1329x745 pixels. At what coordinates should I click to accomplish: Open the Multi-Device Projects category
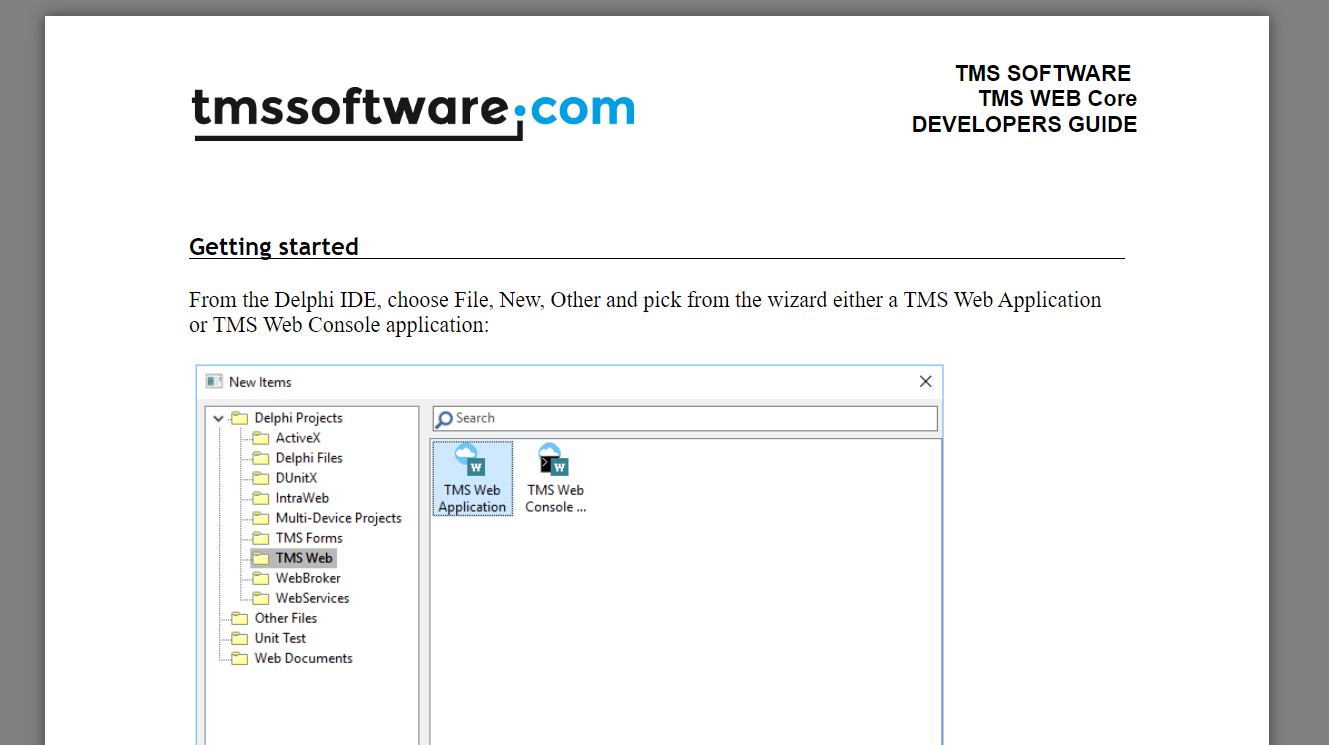[338, 518]
